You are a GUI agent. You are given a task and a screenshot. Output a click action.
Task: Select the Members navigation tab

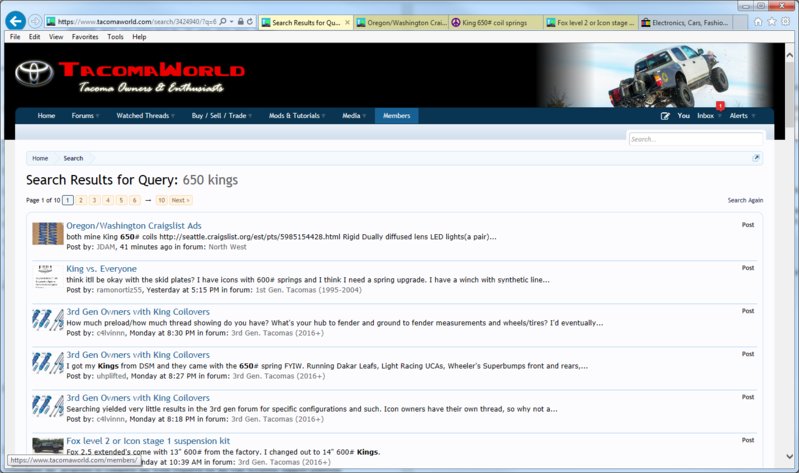(x=396, y=116)
